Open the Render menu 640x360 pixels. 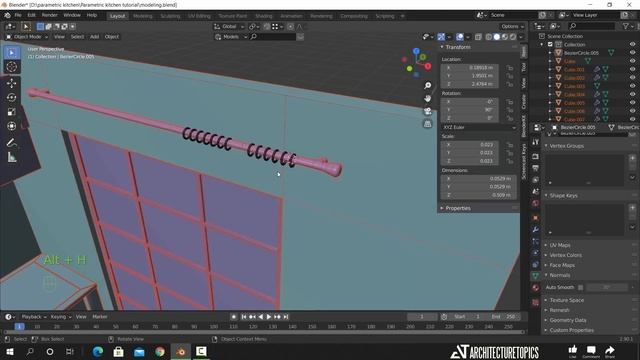[x=49, y=15]
